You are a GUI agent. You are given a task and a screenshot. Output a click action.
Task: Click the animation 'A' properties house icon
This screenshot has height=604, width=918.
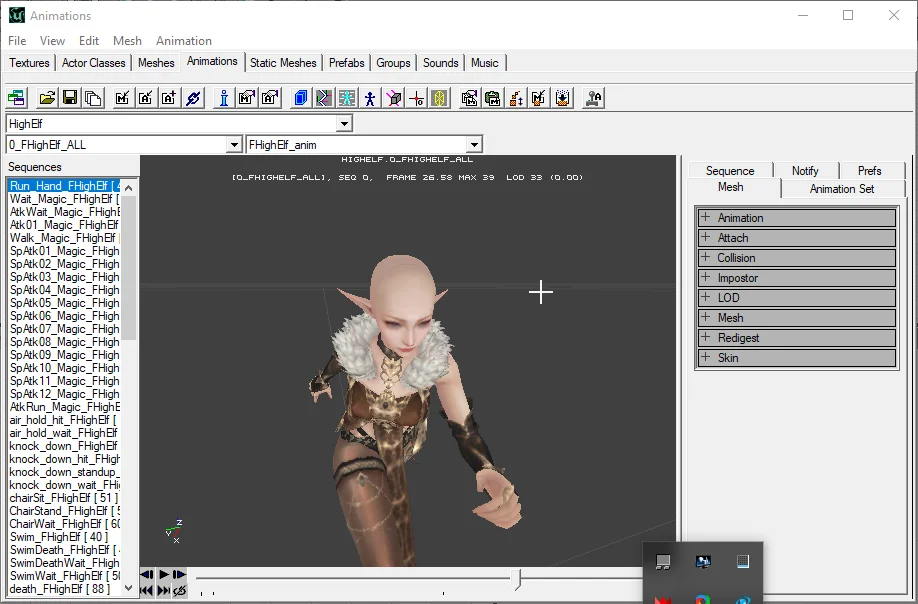(270, 98)
